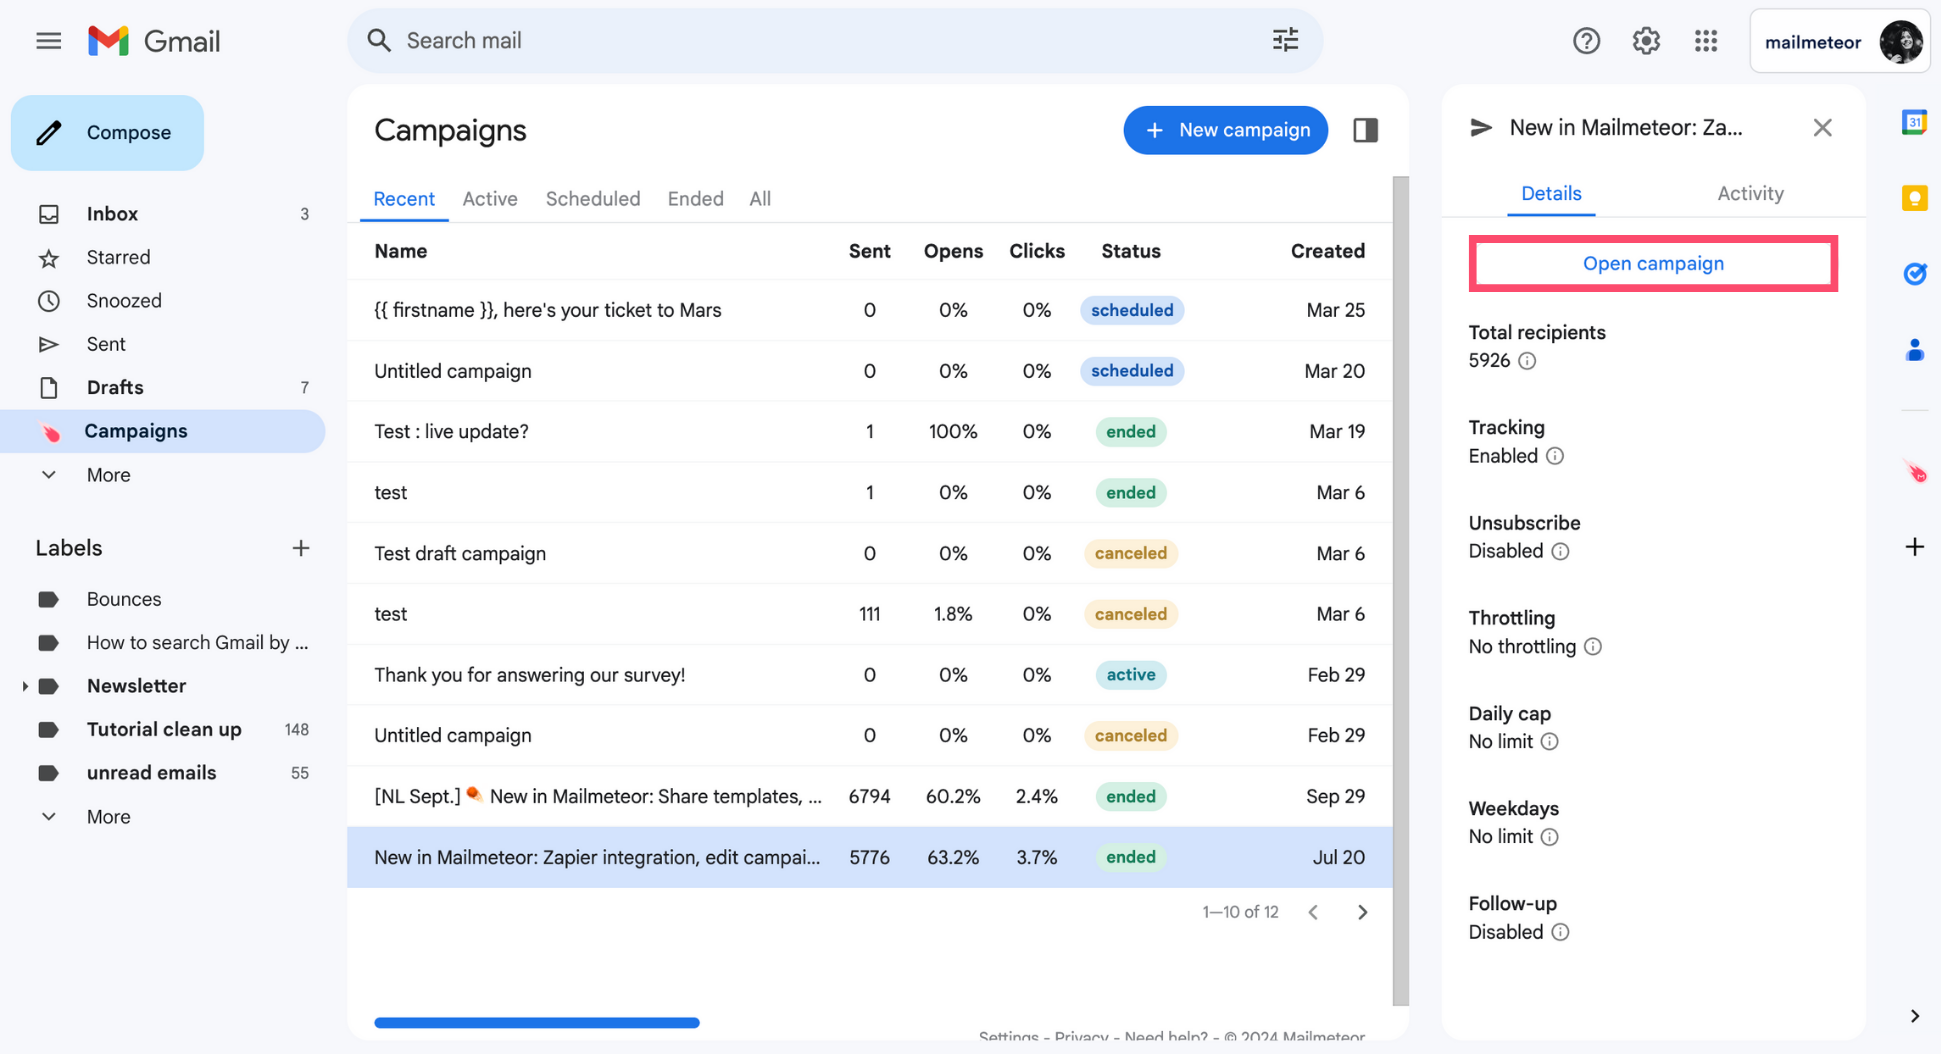Expand the Newsletter label tree

(x=24, y=686)
